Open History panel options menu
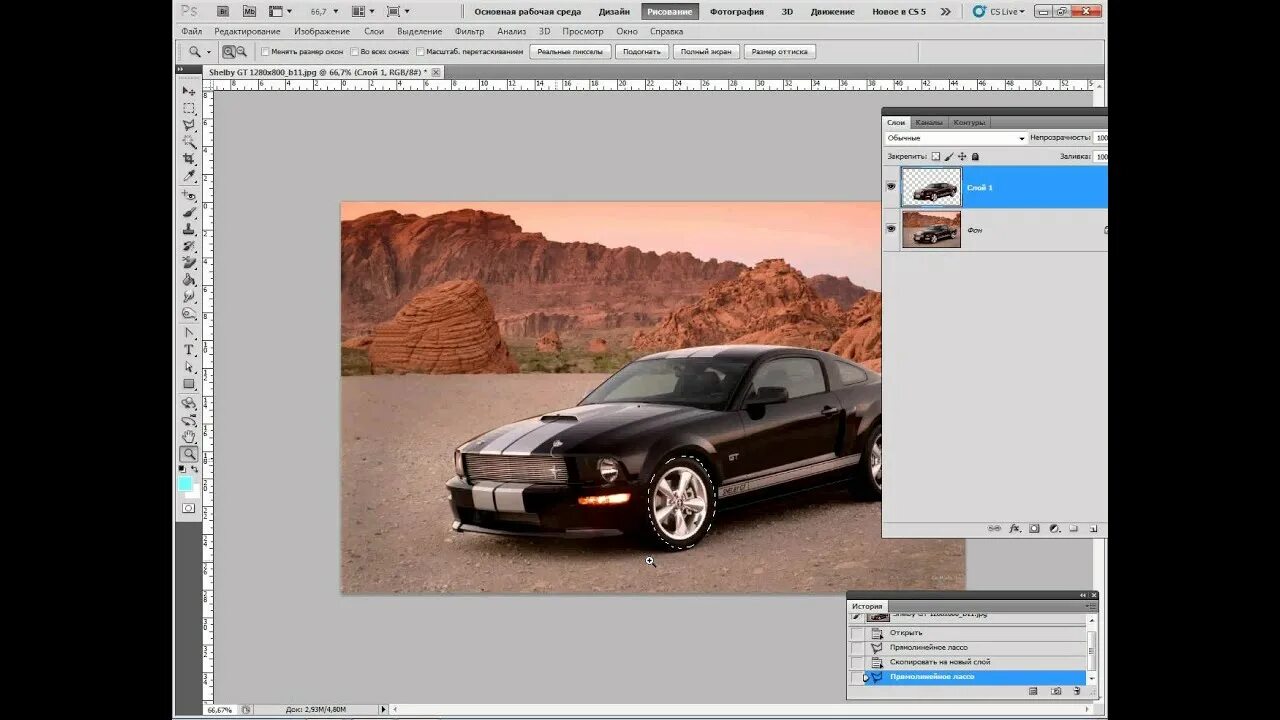 (x=1091, y=606)
